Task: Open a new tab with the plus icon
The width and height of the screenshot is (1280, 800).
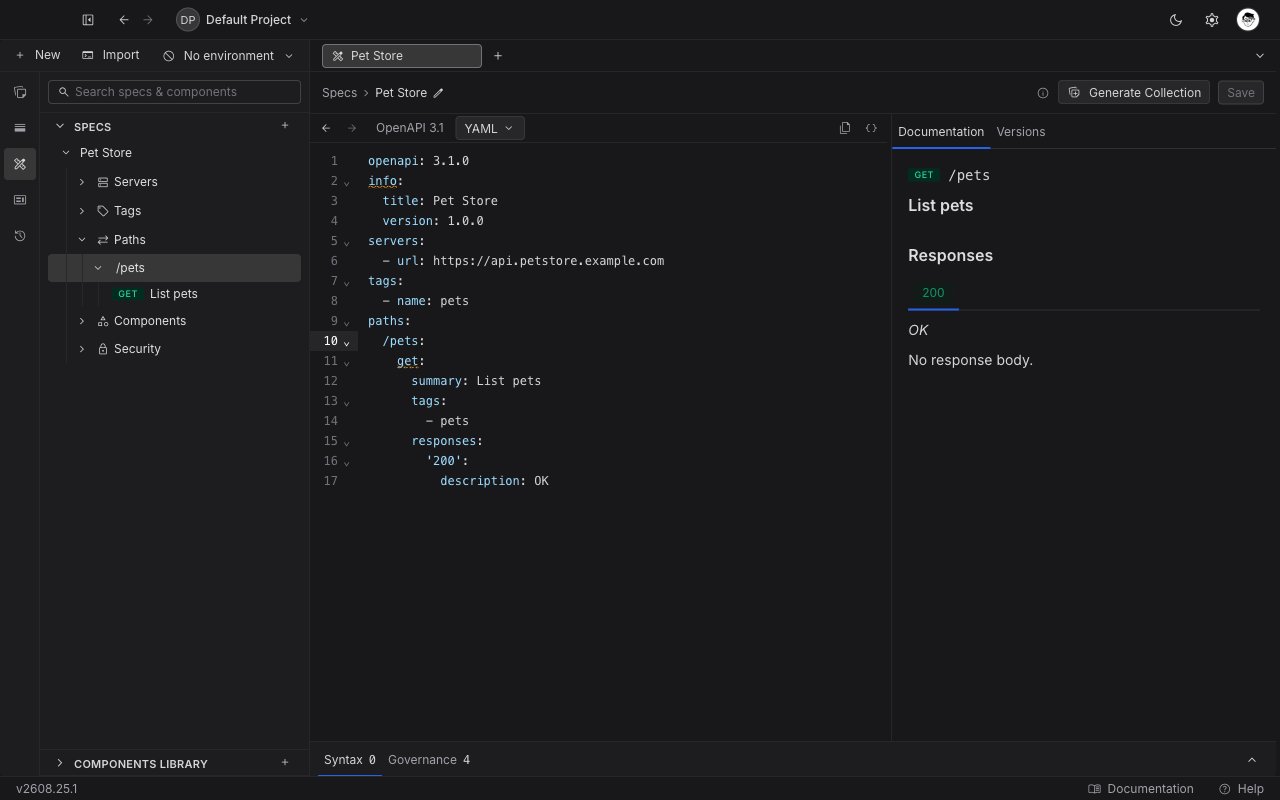Action: 498,56
